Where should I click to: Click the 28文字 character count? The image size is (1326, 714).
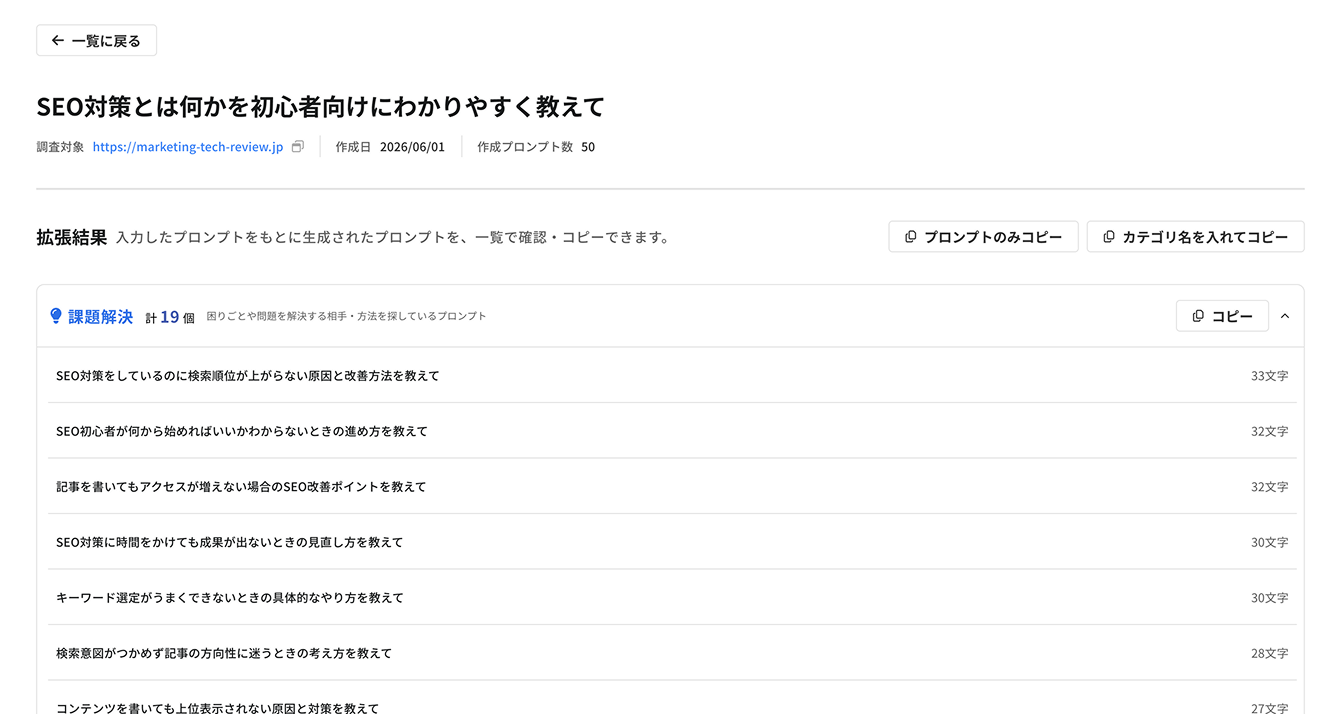coord(1269,653)
